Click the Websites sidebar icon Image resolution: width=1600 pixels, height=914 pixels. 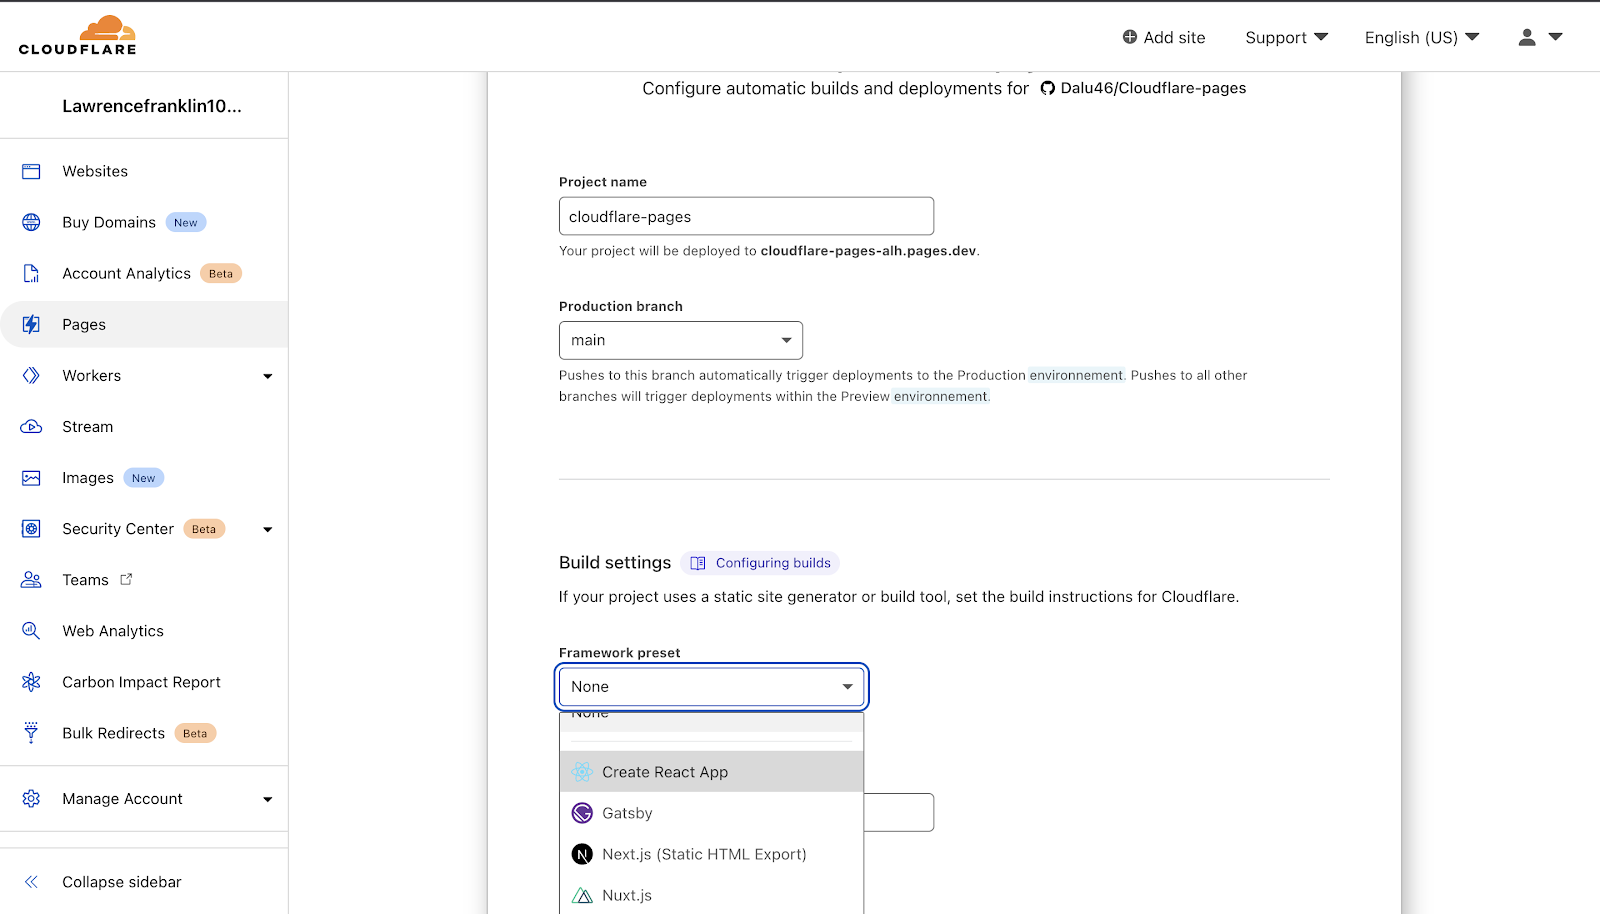point(31,171)
